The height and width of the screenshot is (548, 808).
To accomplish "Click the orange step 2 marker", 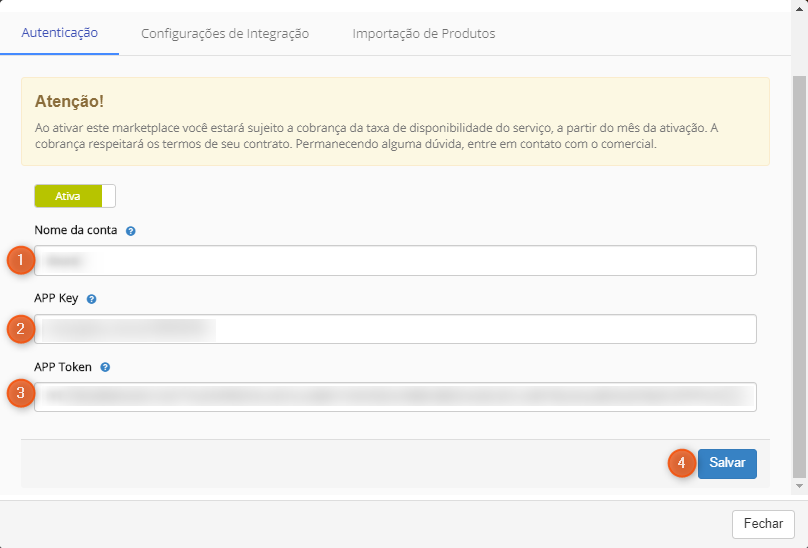I will click(20, 328).
